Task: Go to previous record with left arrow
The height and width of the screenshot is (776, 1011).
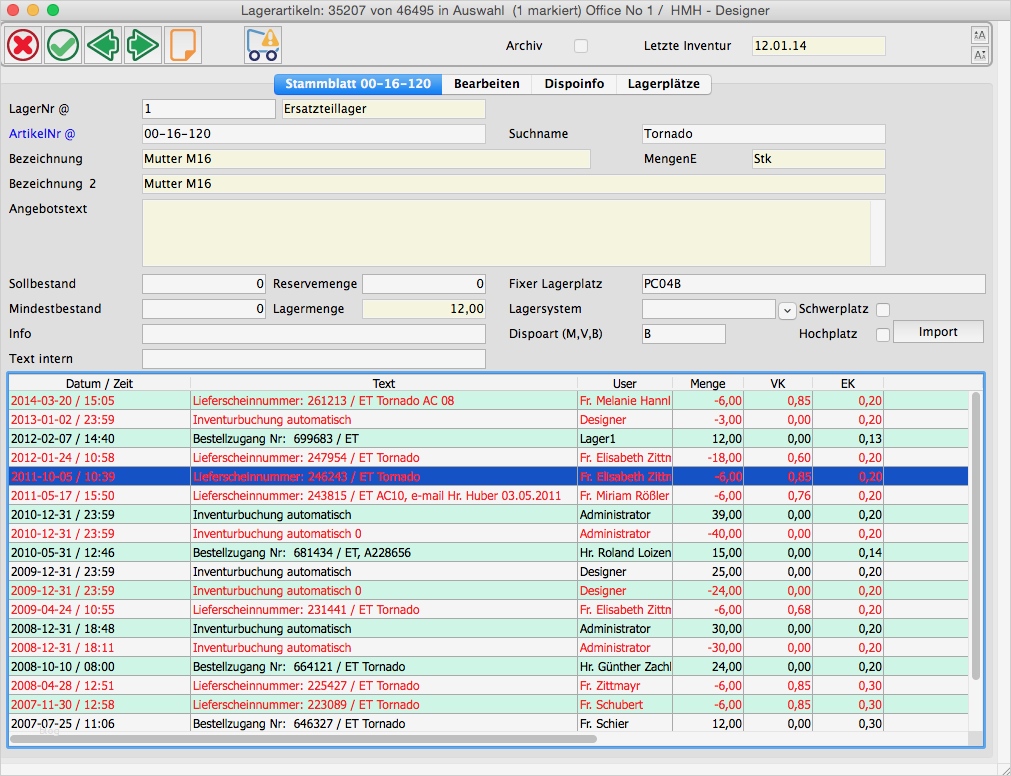Action: tap(103, 45)
